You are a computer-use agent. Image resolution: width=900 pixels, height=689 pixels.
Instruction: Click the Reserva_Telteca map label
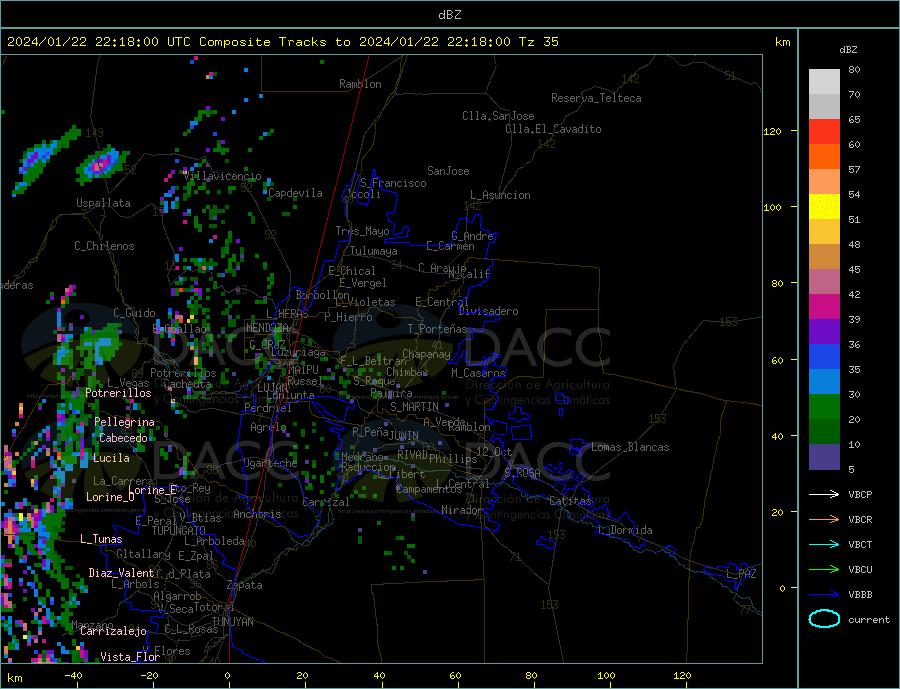tap(596, 98)
